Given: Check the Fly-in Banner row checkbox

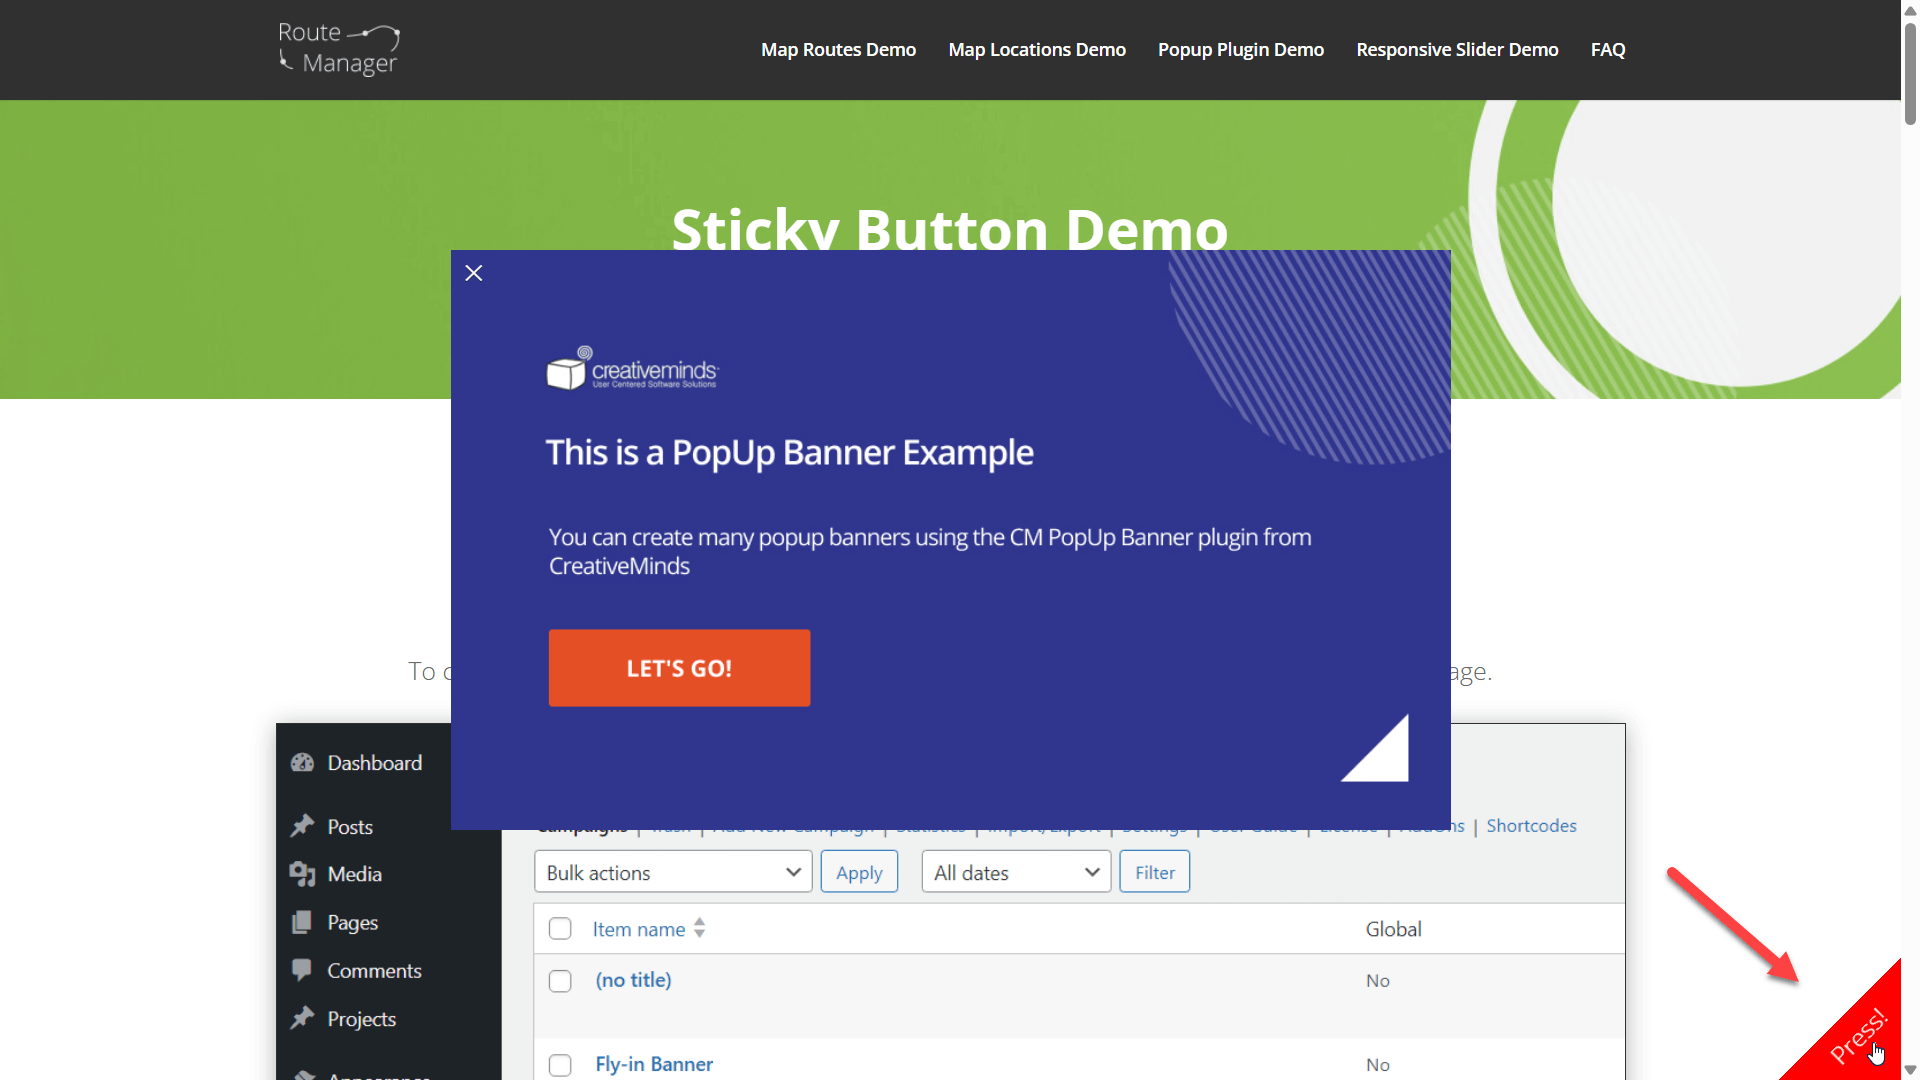Looking at the screenshot, I should [560, 1065].
